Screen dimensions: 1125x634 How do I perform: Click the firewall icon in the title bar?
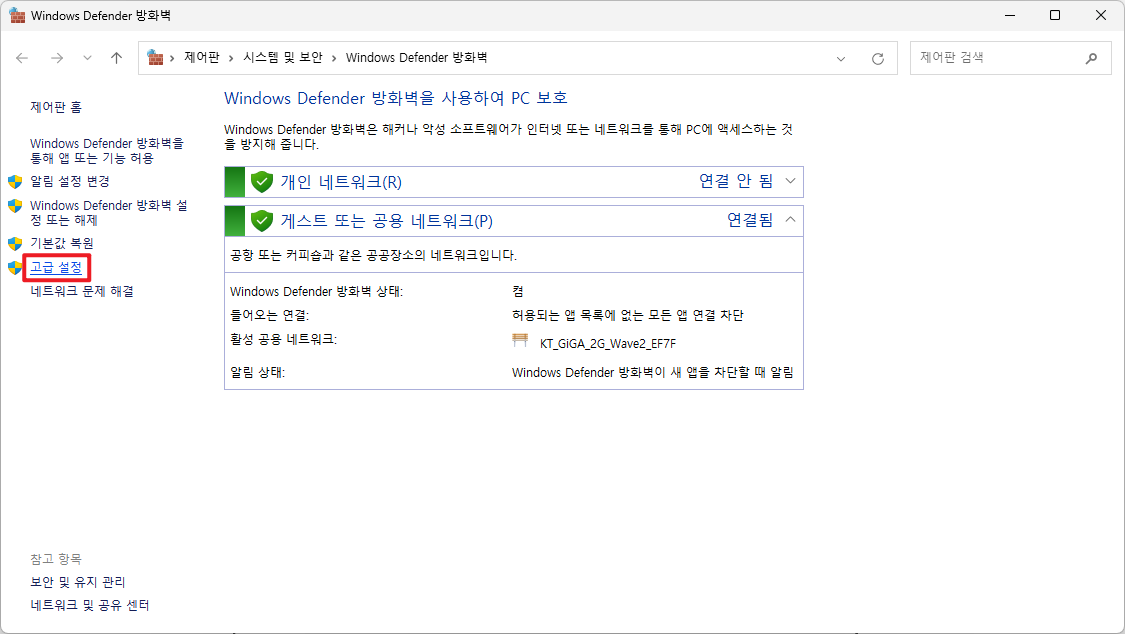pyautogui.click(x=17, y=15)
